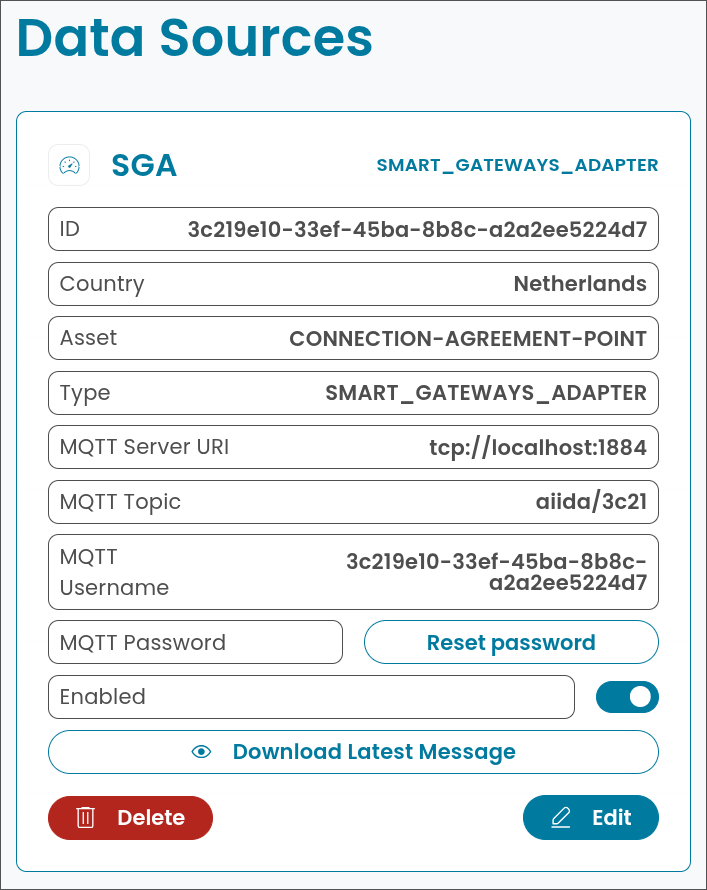Click the Data Sources page title
707x890 pixels.
click(197, 40)
